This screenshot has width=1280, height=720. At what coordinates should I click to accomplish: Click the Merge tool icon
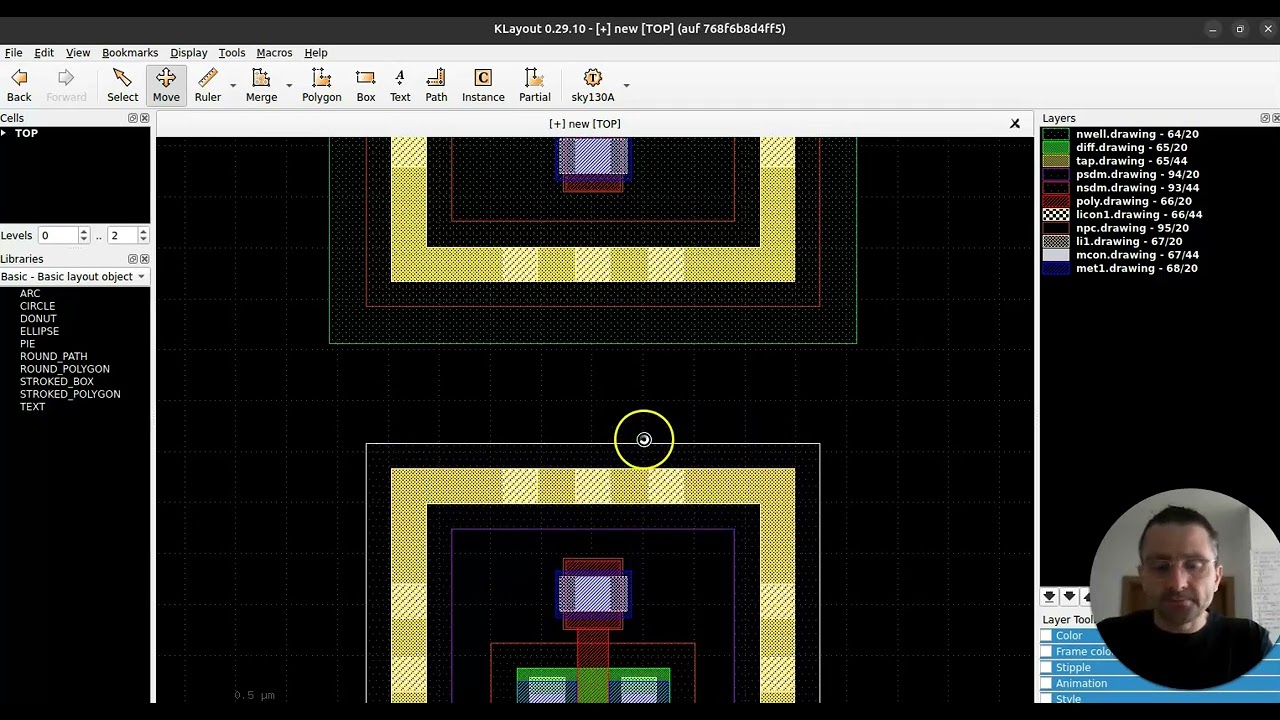261,85
